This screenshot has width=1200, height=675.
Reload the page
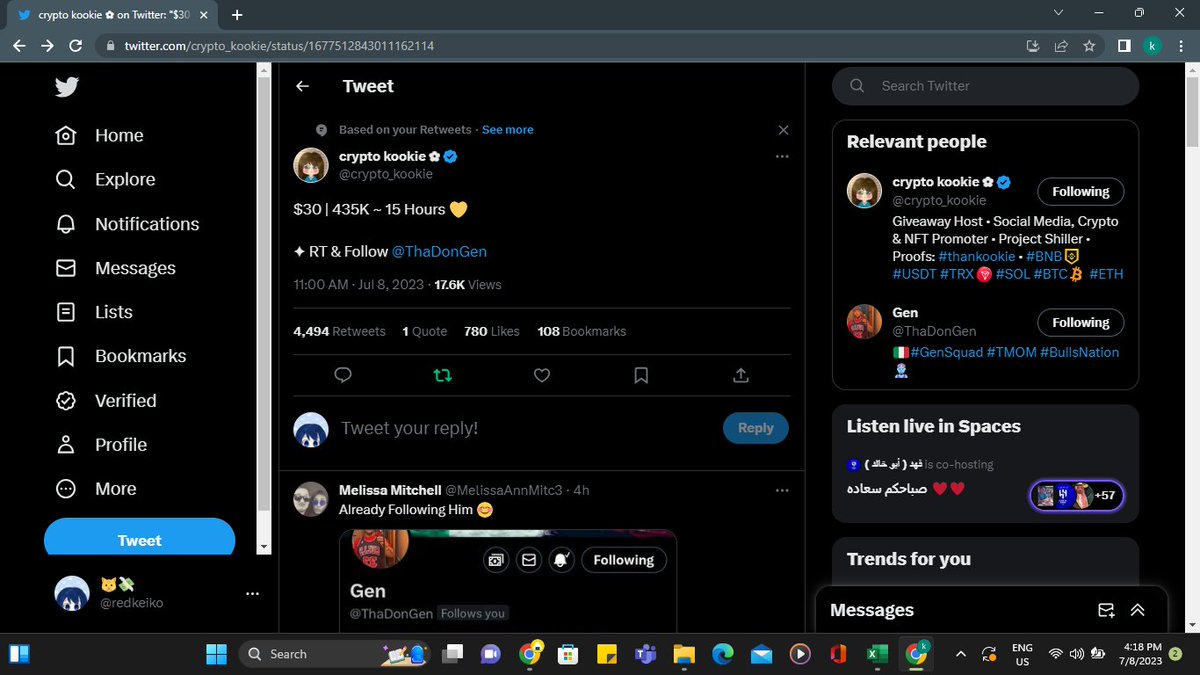(75, 46)
